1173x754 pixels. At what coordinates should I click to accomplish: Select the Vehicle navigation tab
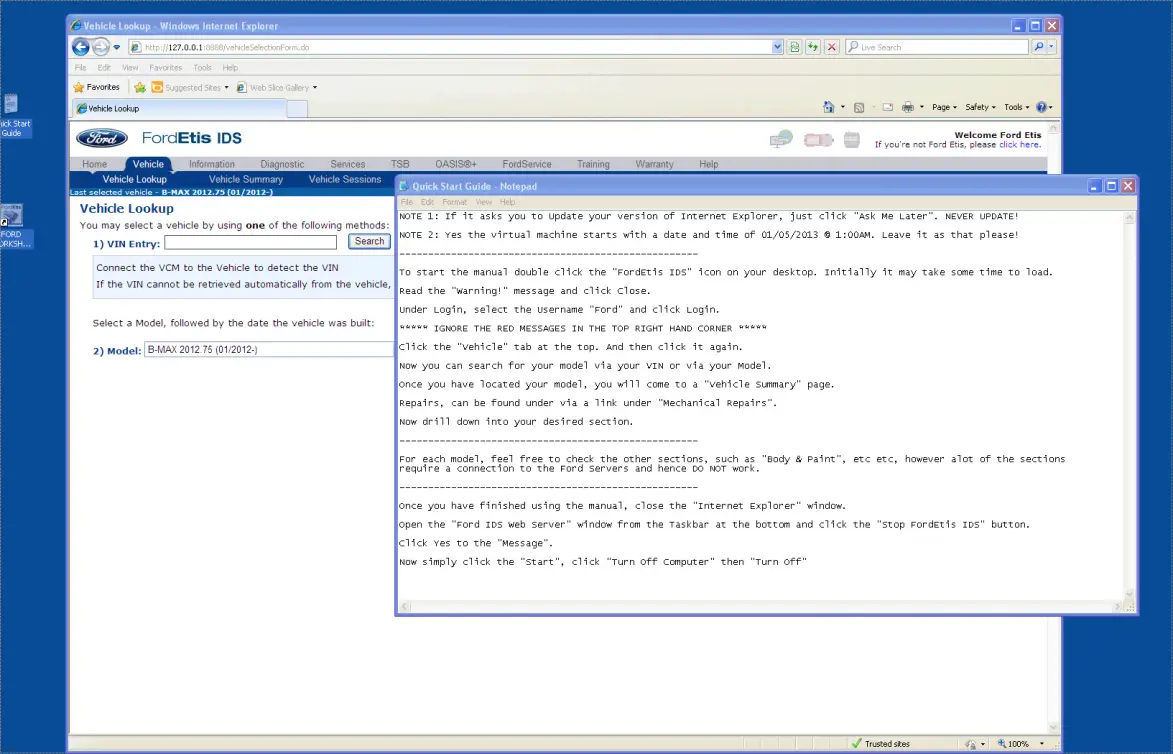[x=148, y=164]
